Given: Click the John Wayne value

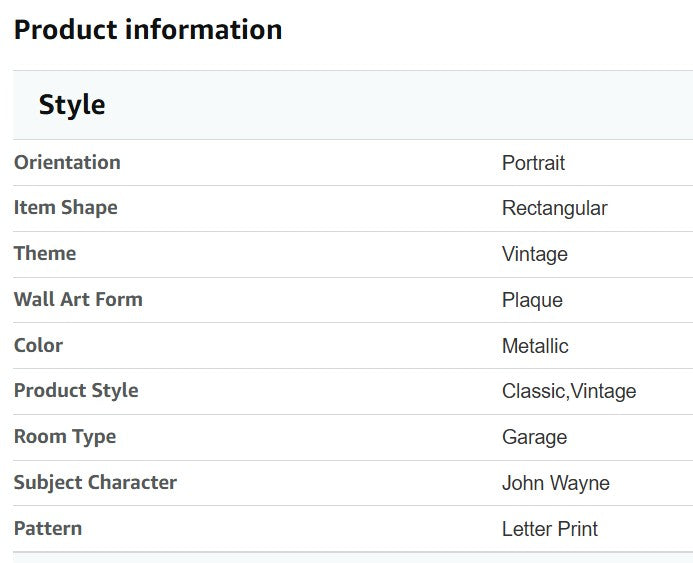Looking at the screenshot, I should 556,483.
